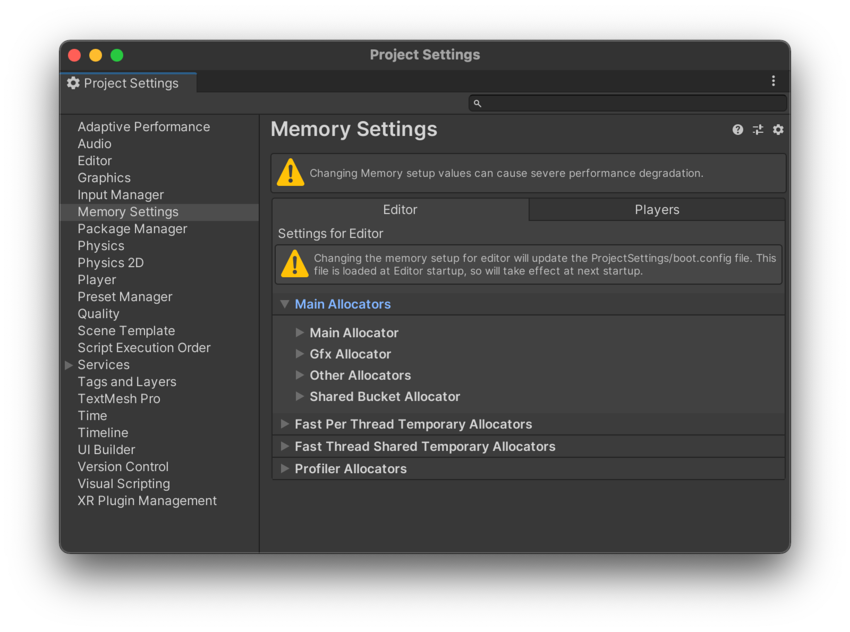Image resolution: width=850 pixels, height=632 pixels.
Task: Click the warning icon in the boot.config notice
Action: [x=292, y=263]
